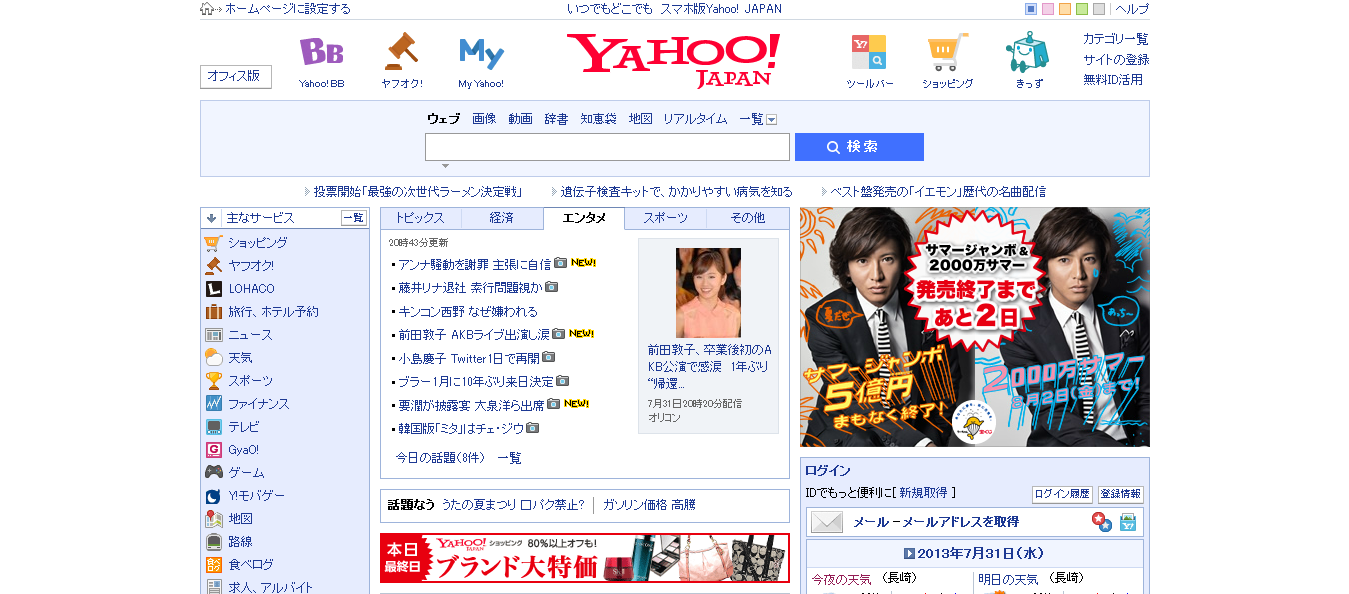Open the 前田敦子 news photo thumbnail
The height and width of the screenshot is (594, 1349).
(x=708, y=292)
